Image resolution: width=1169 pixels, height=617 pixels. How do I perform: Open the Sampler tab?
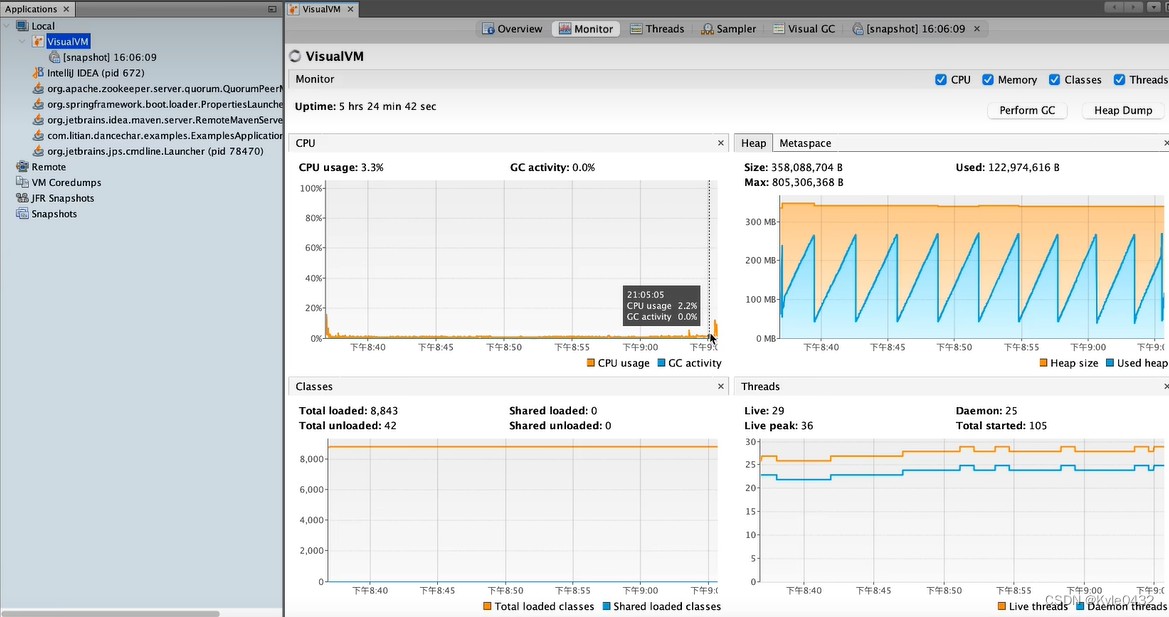(728, 29)
